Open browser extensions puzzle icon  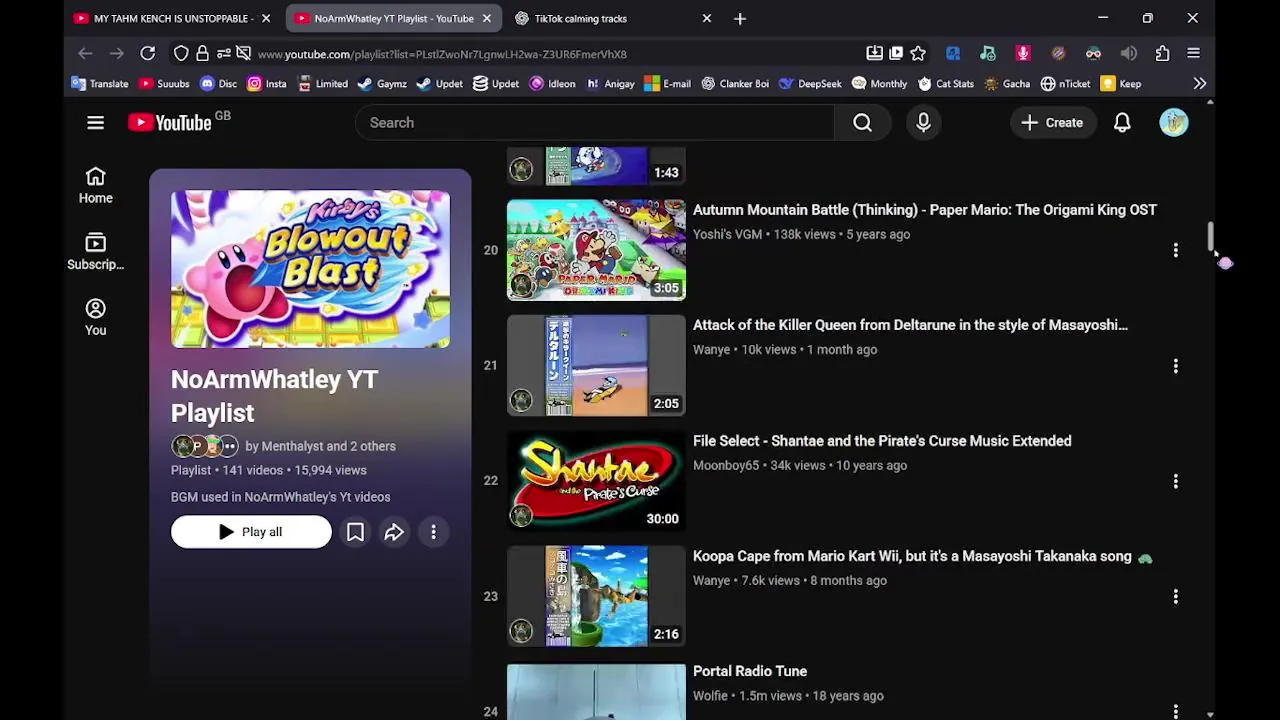click(x=1162, y=54)
